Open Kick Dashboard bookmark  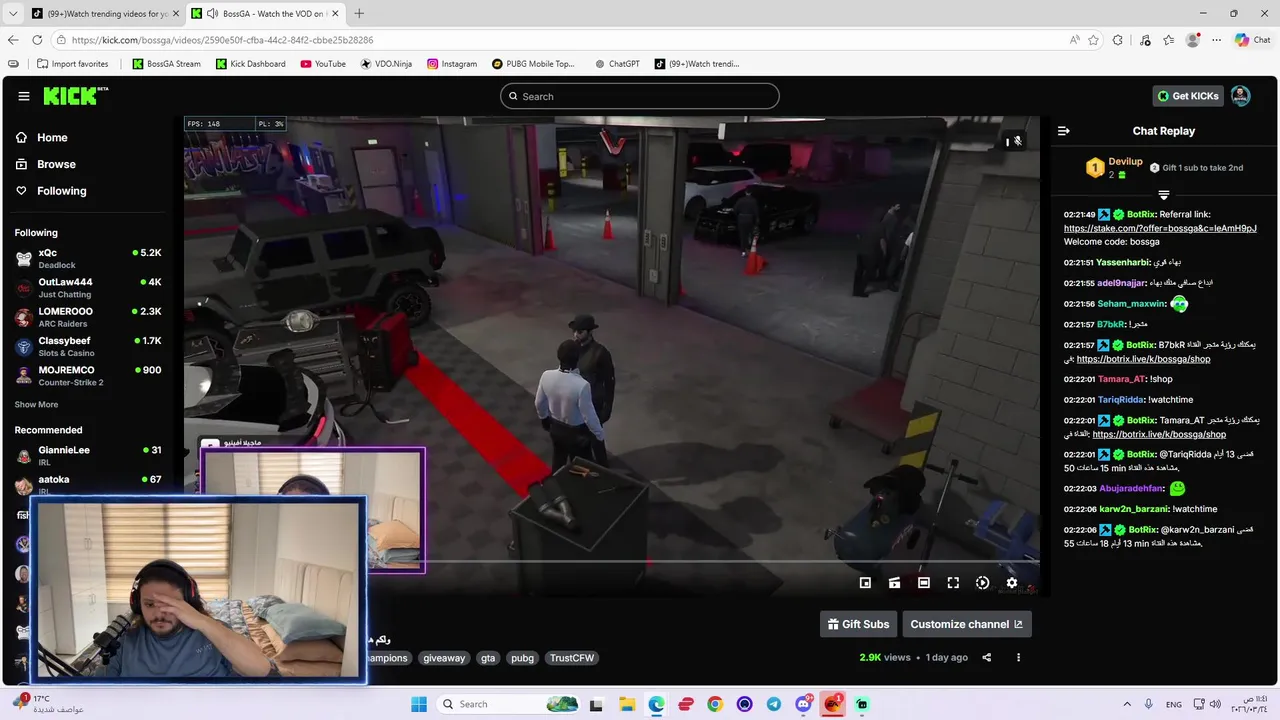click(x=250, y=64)
